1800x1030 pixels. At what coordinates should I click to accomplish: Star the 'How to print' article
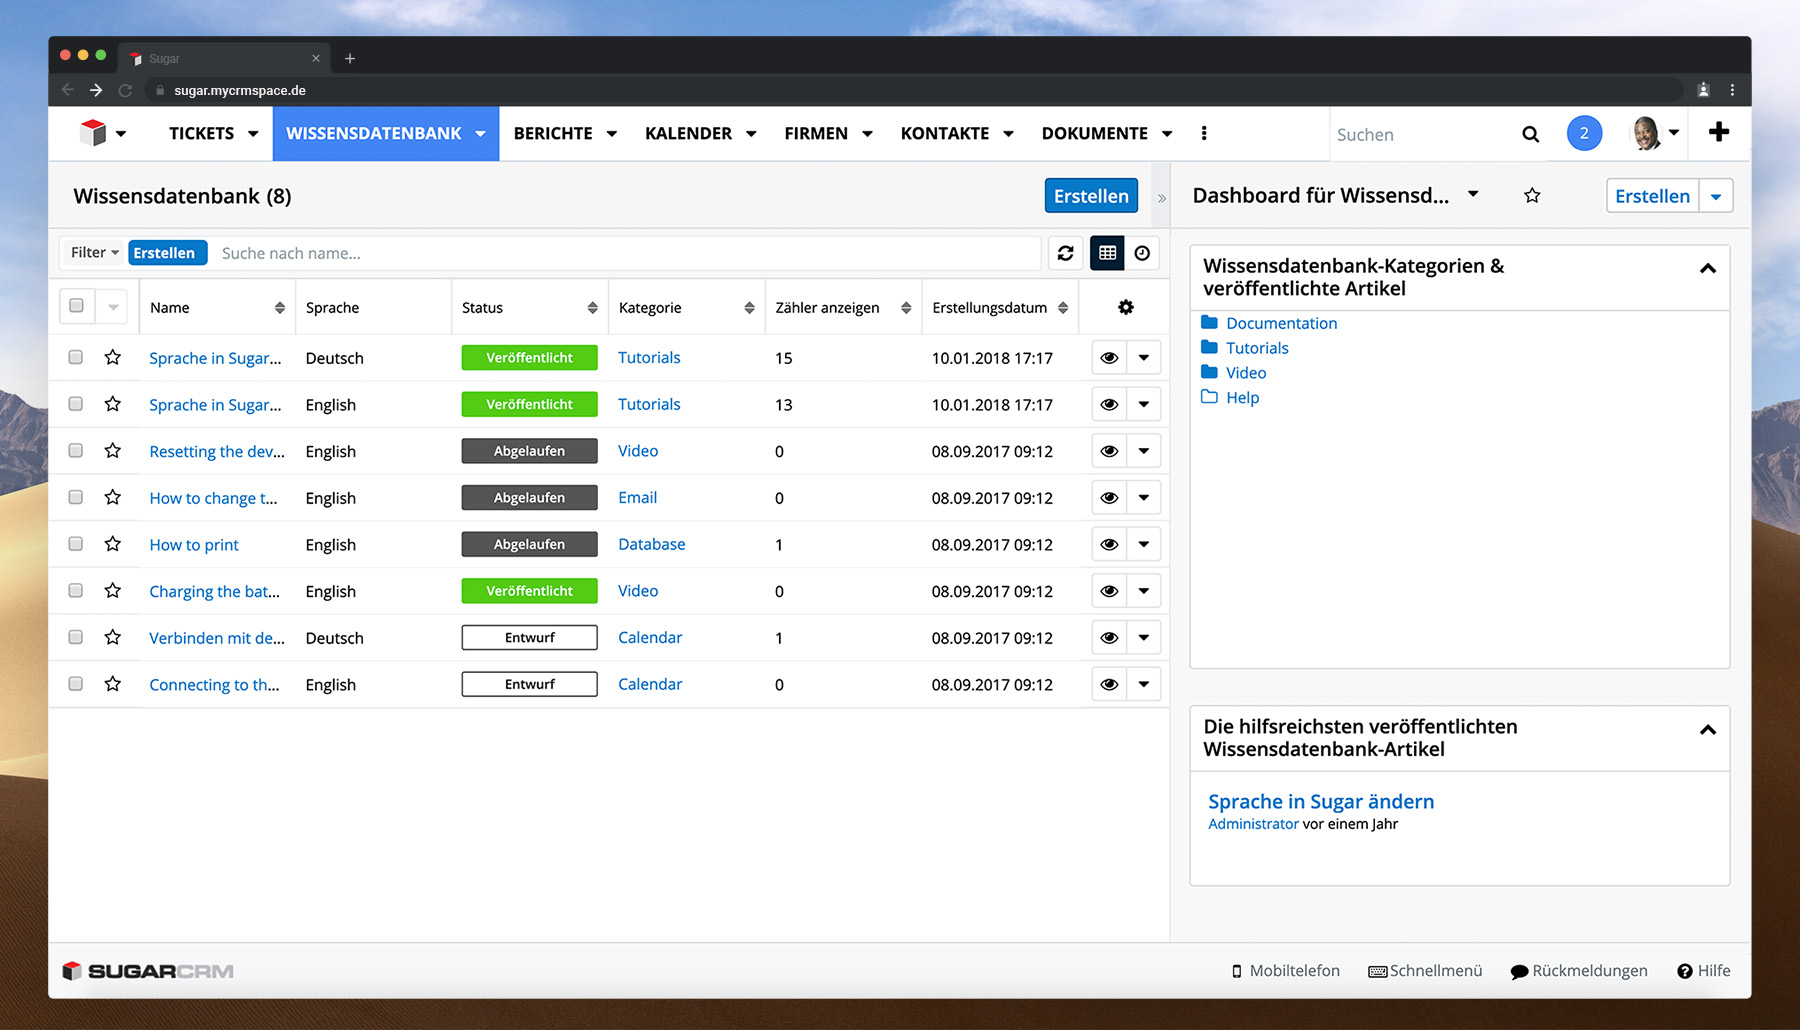tap(113, 544)
